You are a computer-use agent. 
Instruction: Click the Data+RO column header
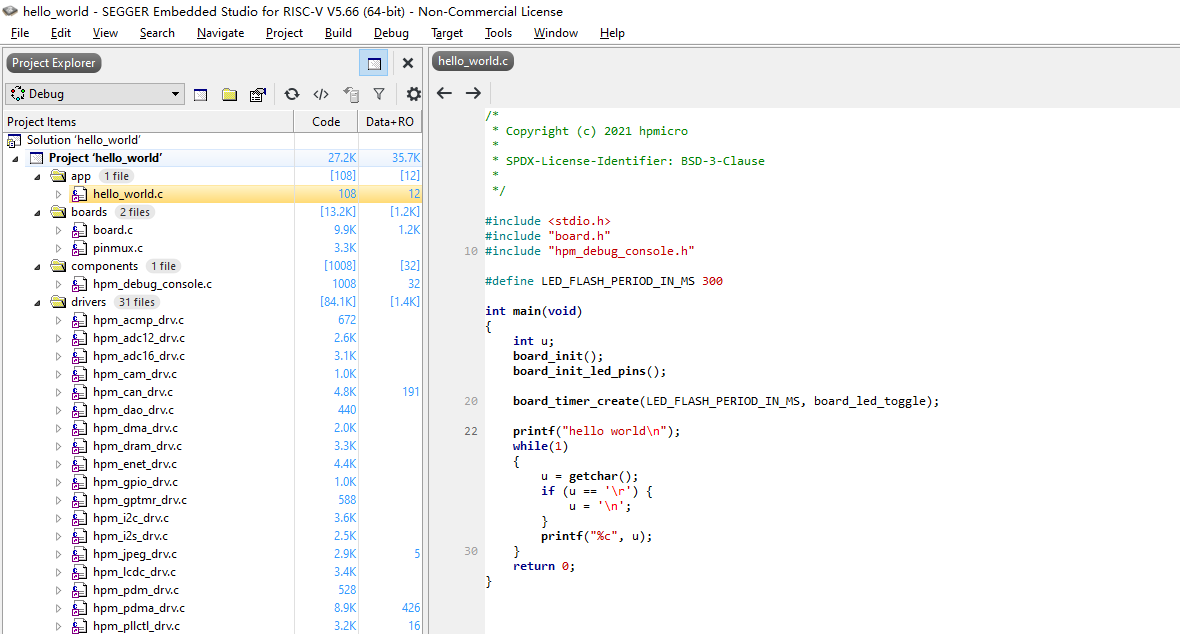(390, 122)
